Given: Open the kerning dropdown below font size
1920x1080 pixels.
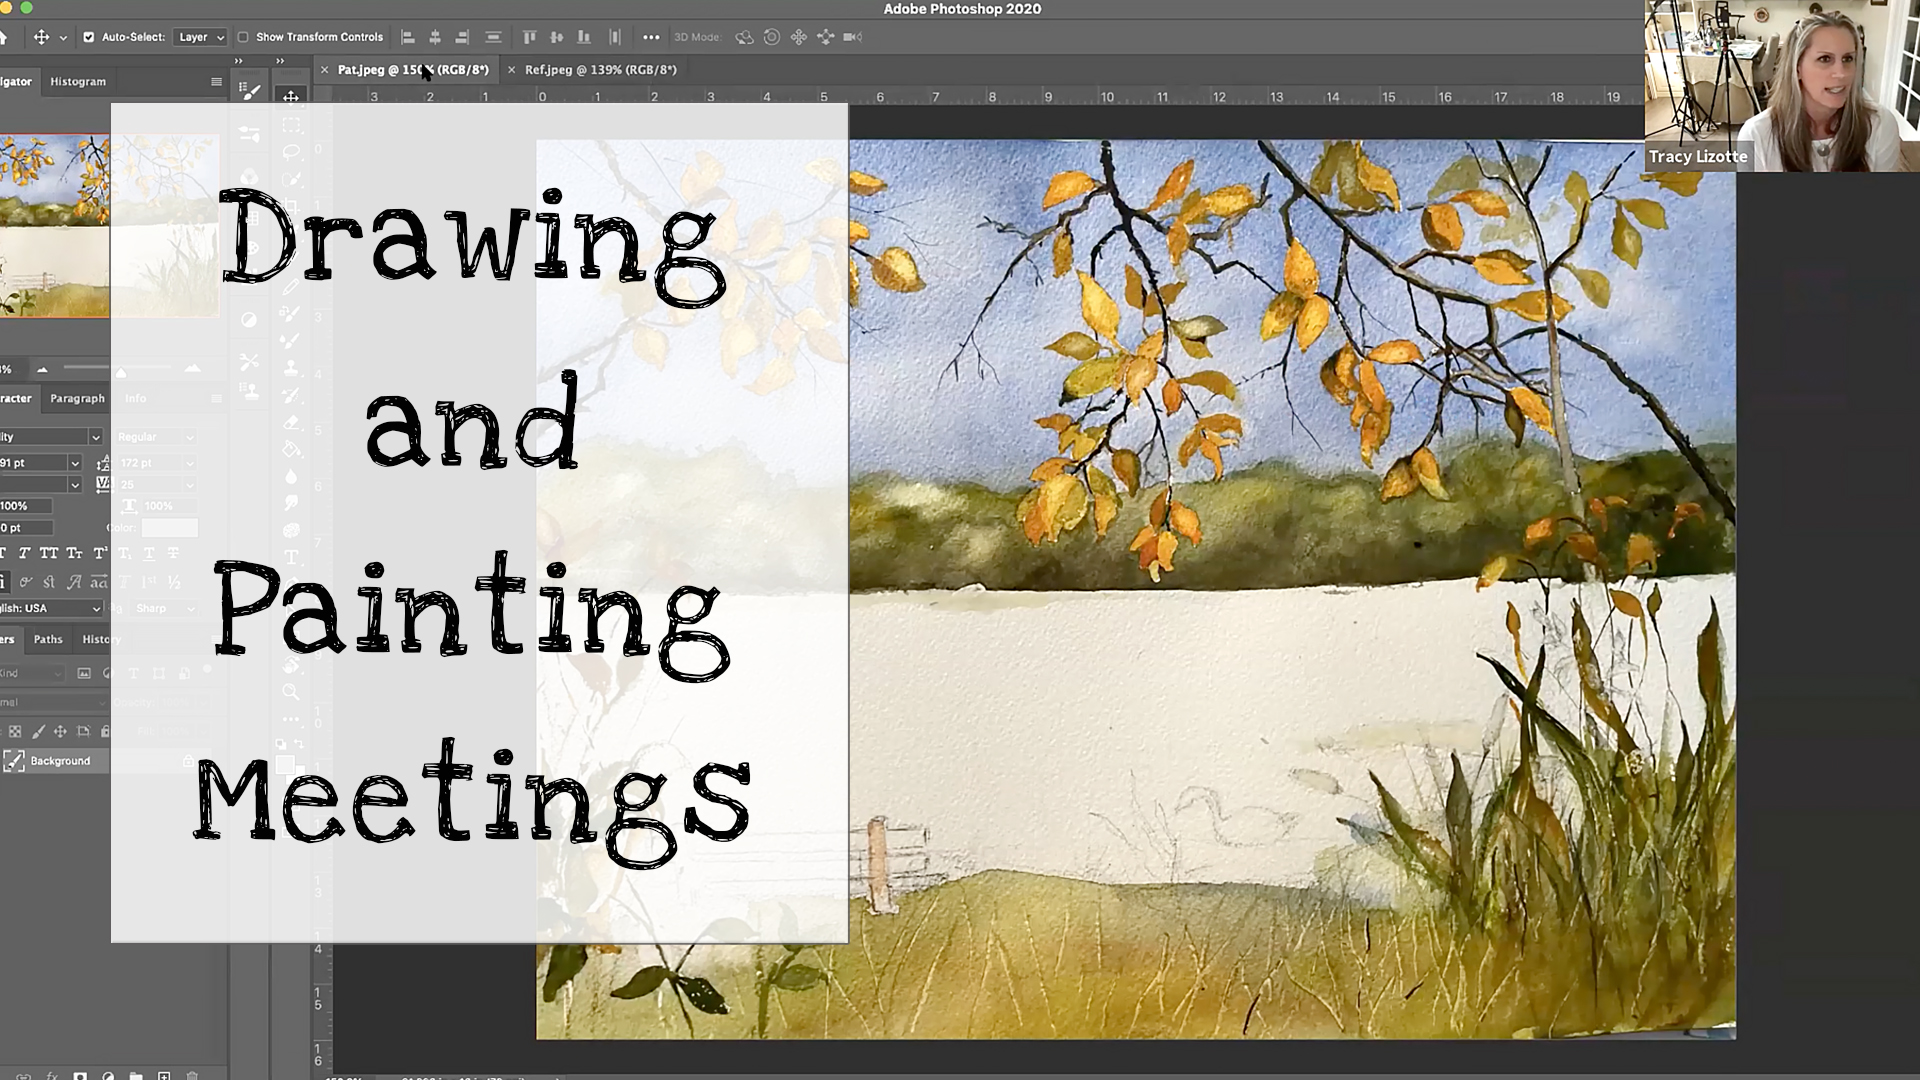Looking at the screenshot, I should pos(74,485).
